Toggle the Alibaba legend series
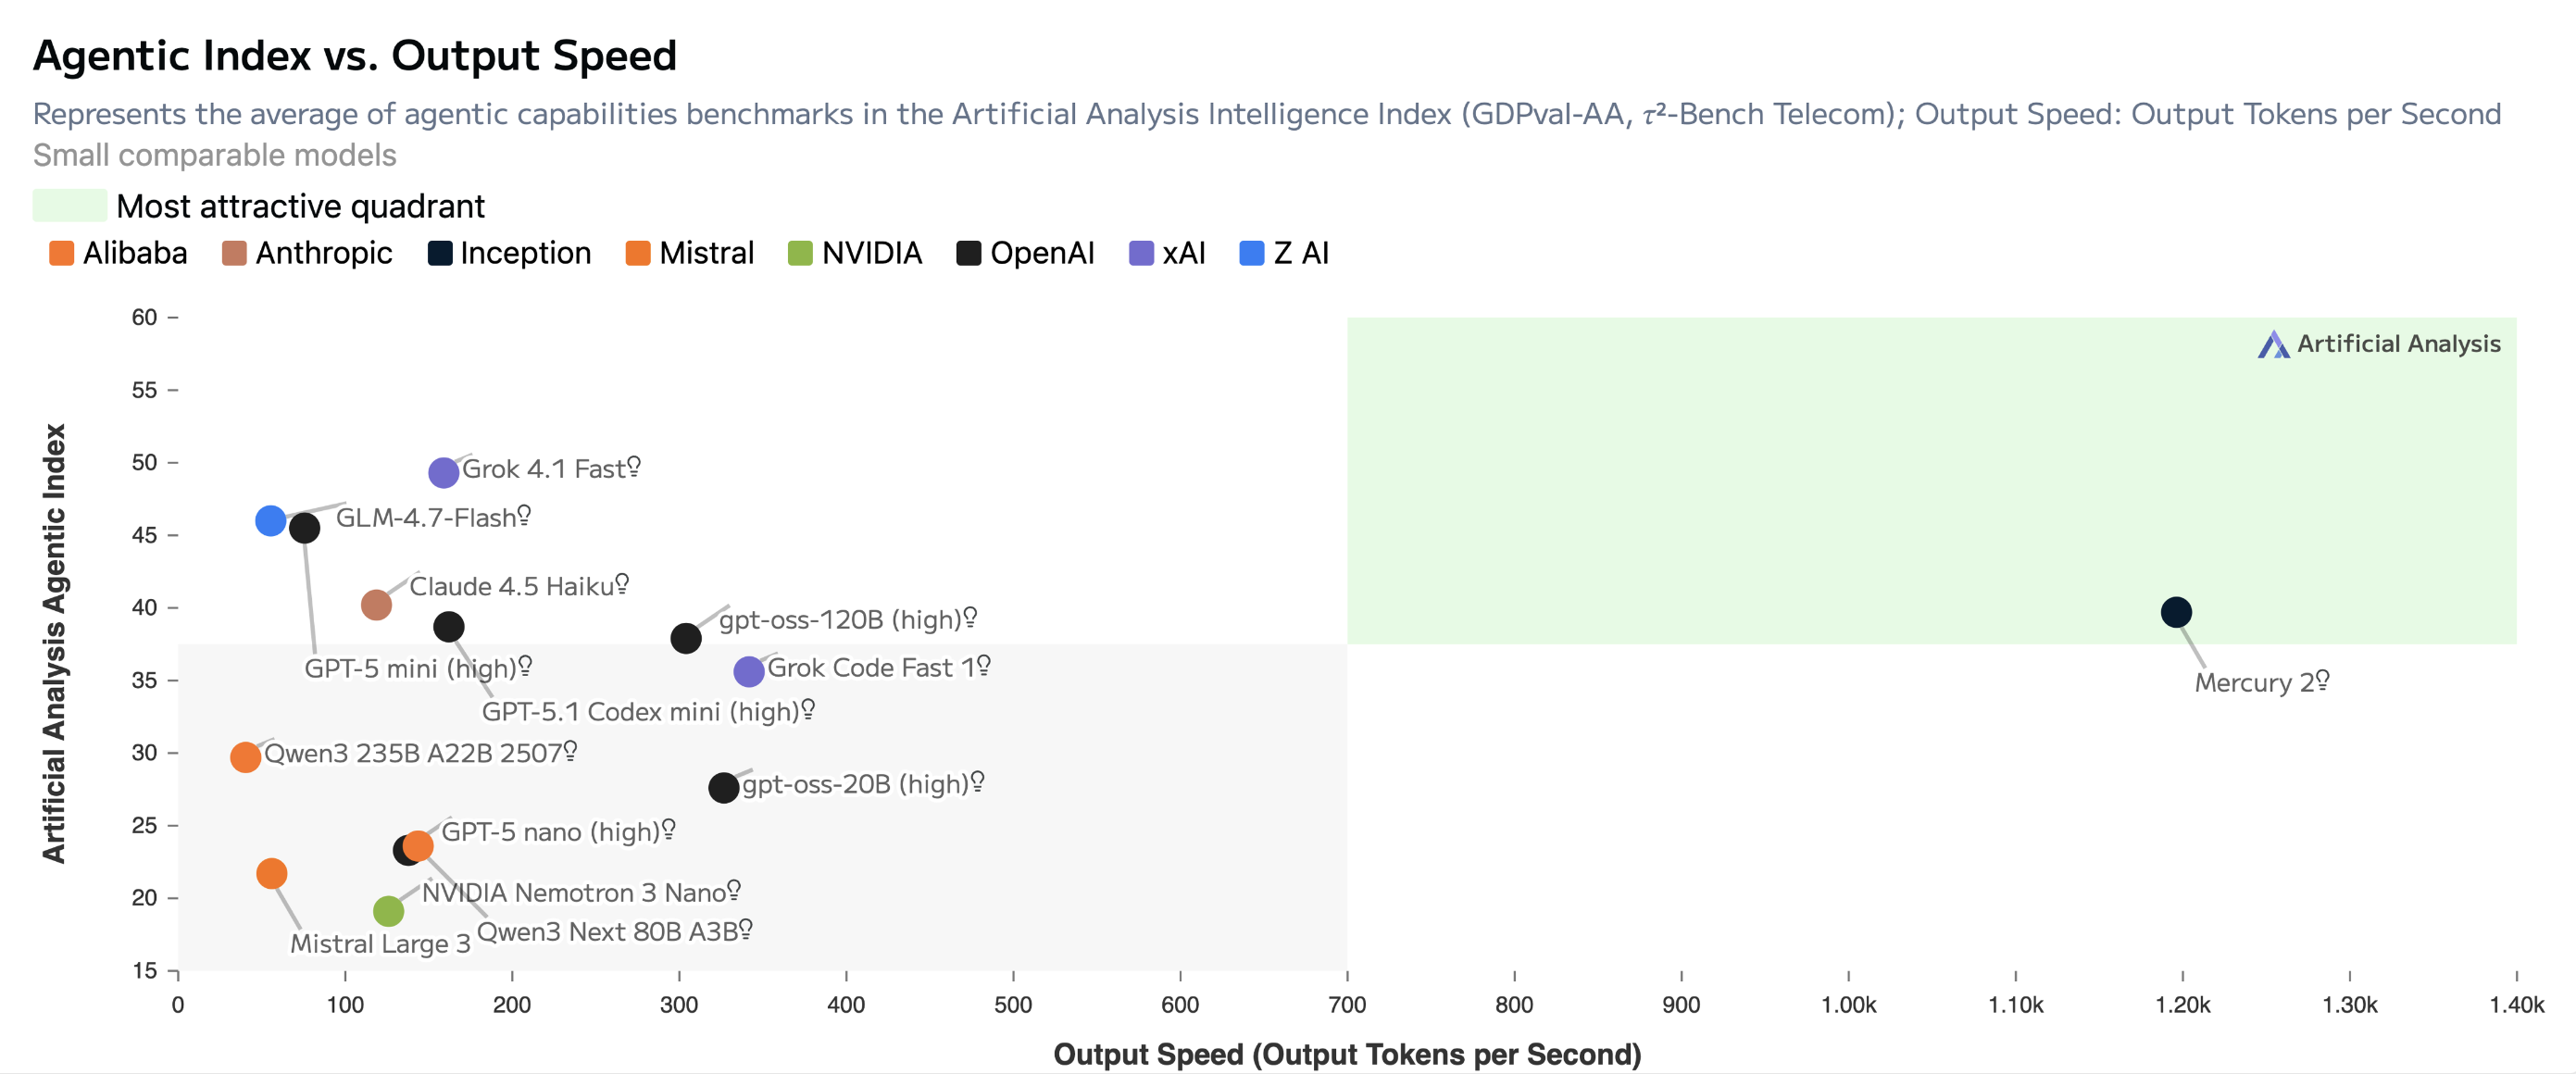 point(118,253)
